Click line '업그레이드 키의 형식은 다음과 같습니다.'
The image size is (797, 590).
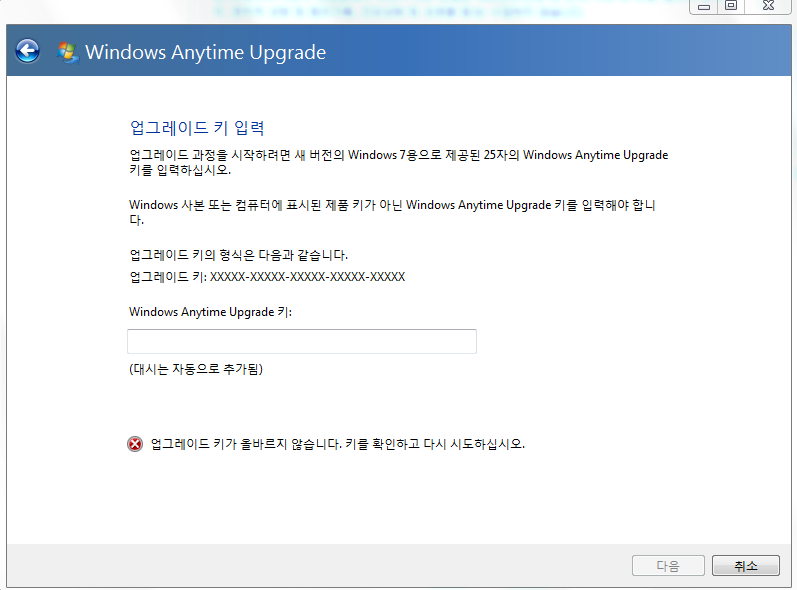[x=238, y=255]
